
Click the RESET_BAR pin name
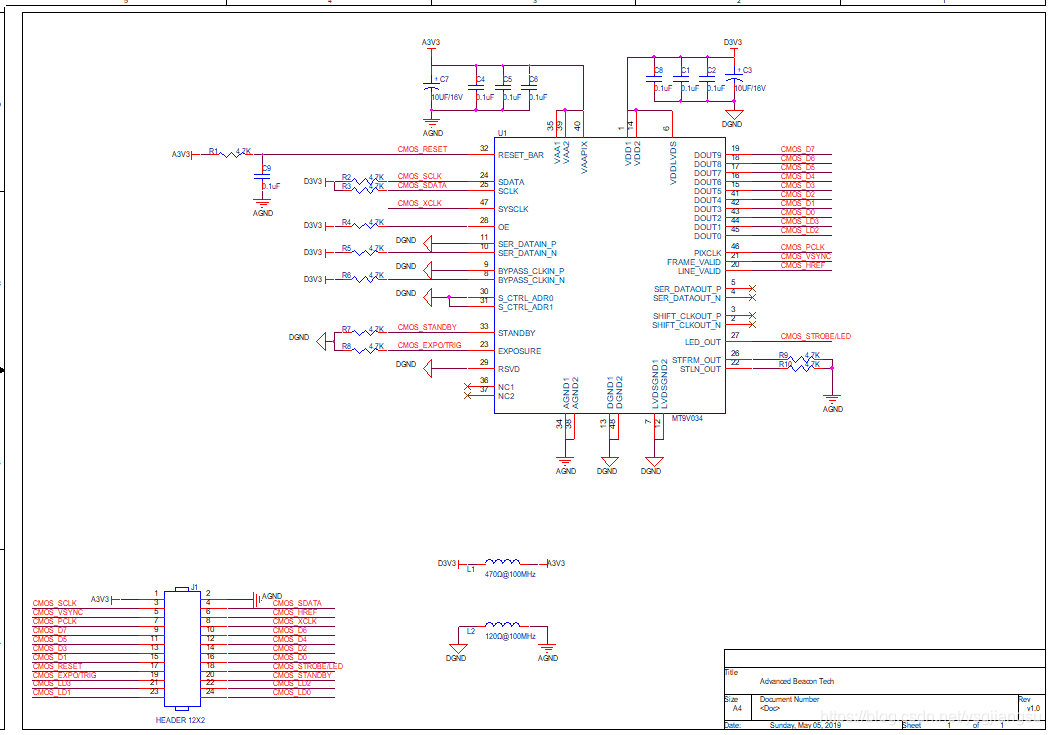520,155
